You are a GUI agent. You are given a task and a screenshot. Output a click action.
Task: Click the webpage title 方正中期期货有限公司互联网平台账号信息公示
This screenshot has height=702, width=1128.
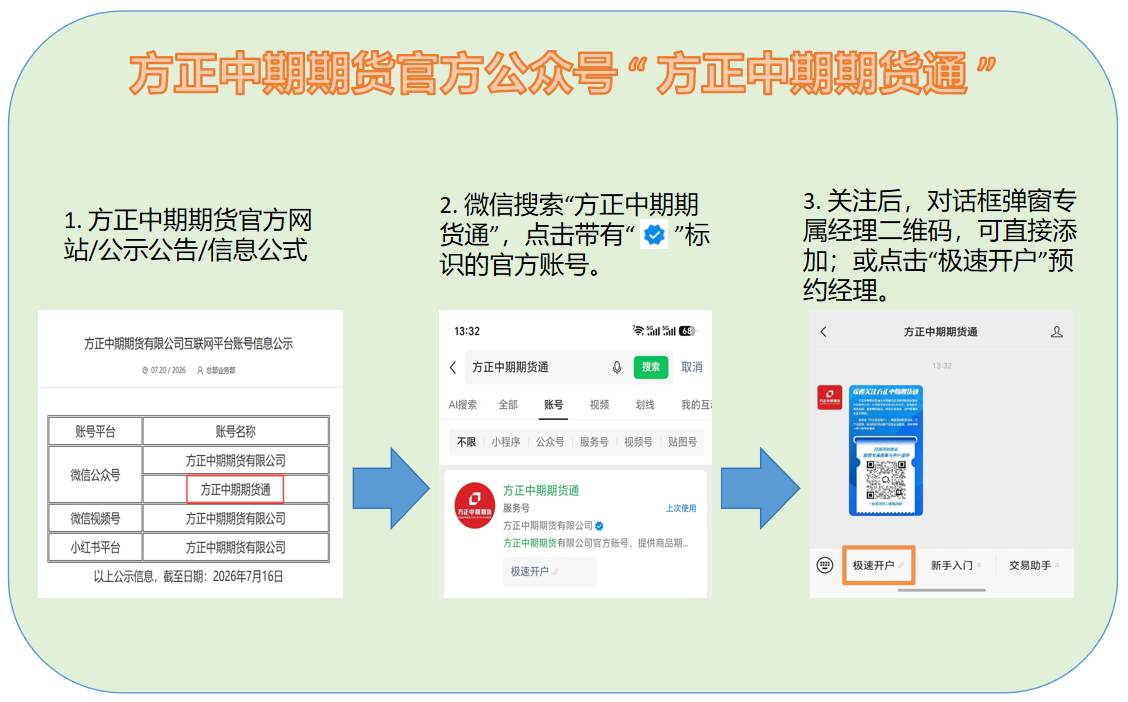[x=188, y=344]
